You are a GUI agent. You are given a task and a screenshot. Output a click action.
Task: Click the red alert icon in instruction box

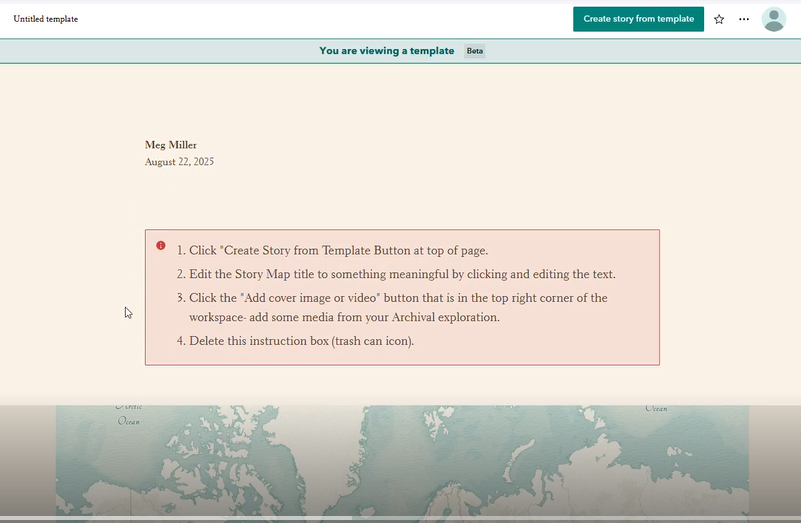click(x=161, y=245)
